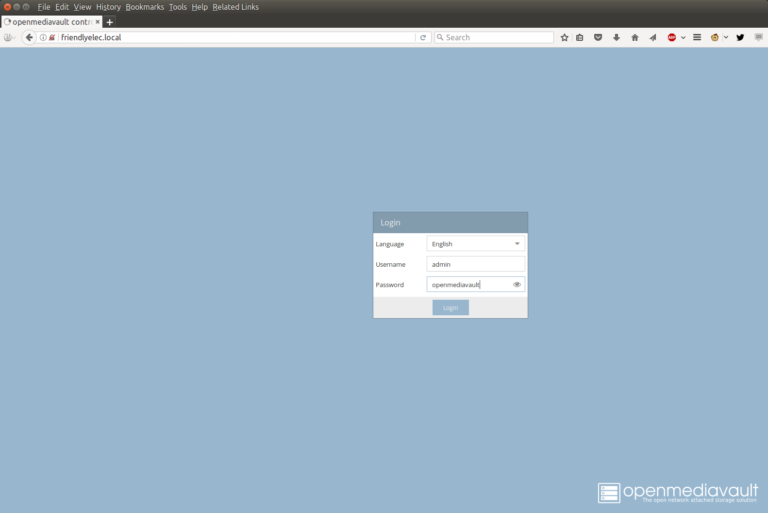The image size is (768, 513).
Task: Click the browser Search box
Action: [x=494, y=37]
